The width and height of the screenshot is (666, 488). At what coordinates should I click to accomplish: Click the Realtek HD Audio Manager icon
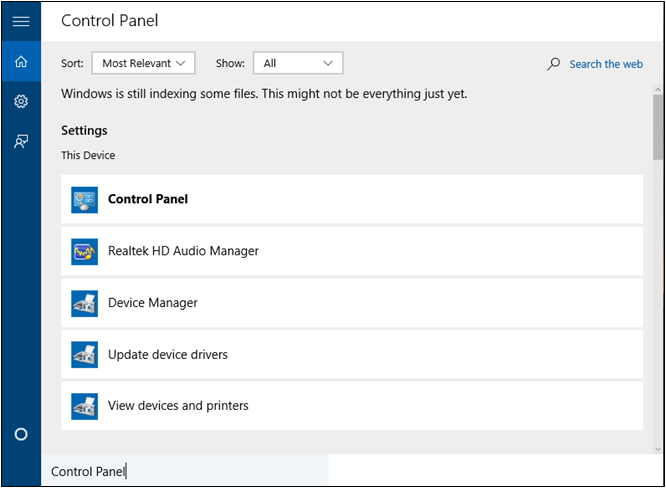click(85, 251)
